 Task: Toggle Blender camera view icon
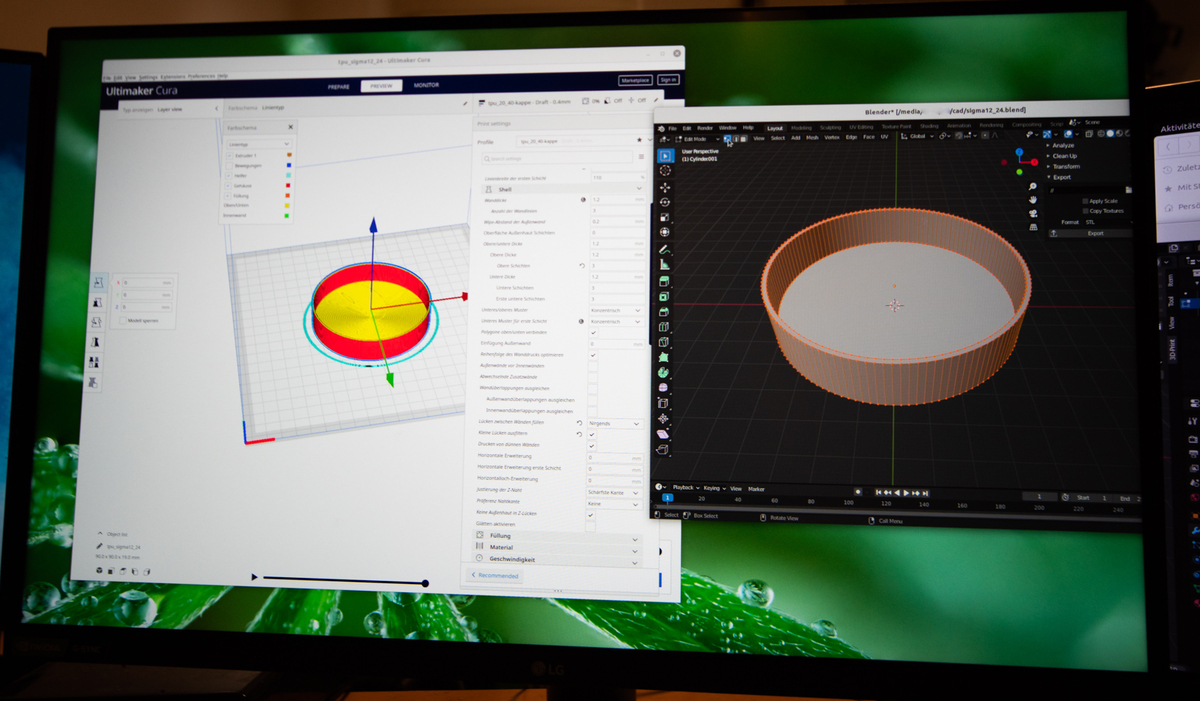coord(1033,213)
